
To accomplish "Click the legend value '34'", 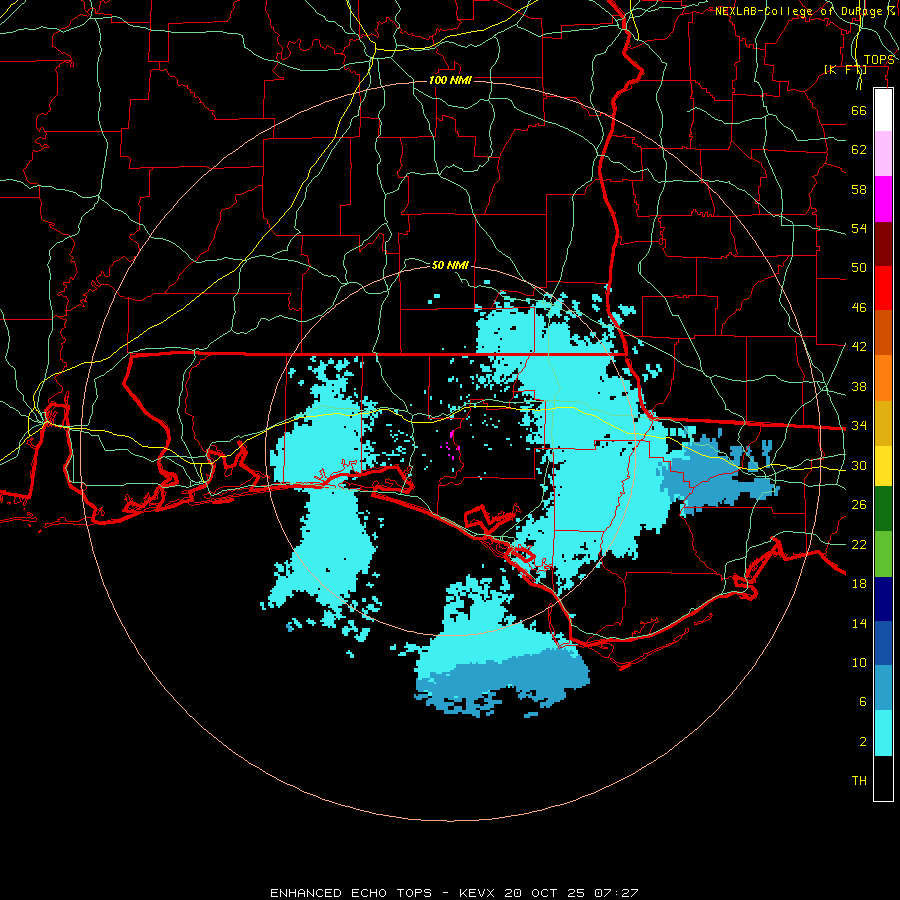I will [859, 426].
